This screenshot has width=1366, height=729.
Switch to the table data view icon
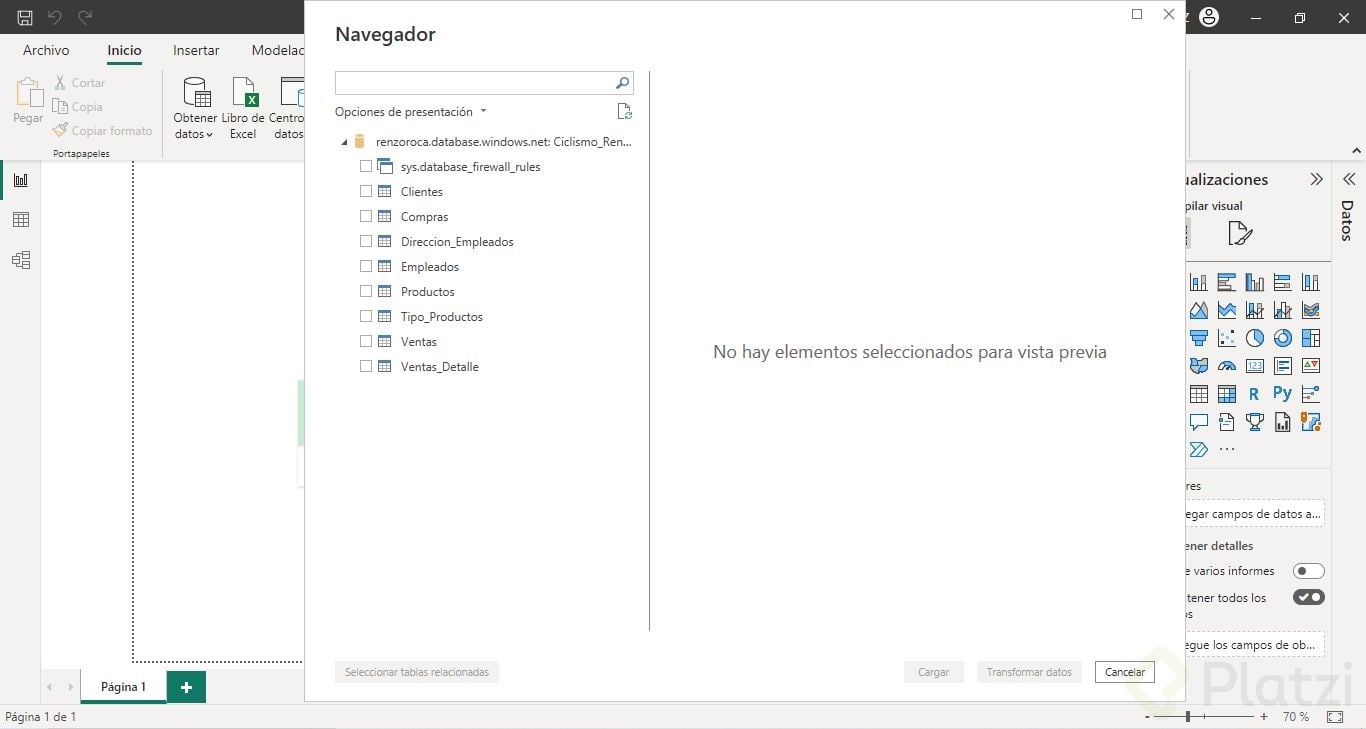click(x=20, y=220)
